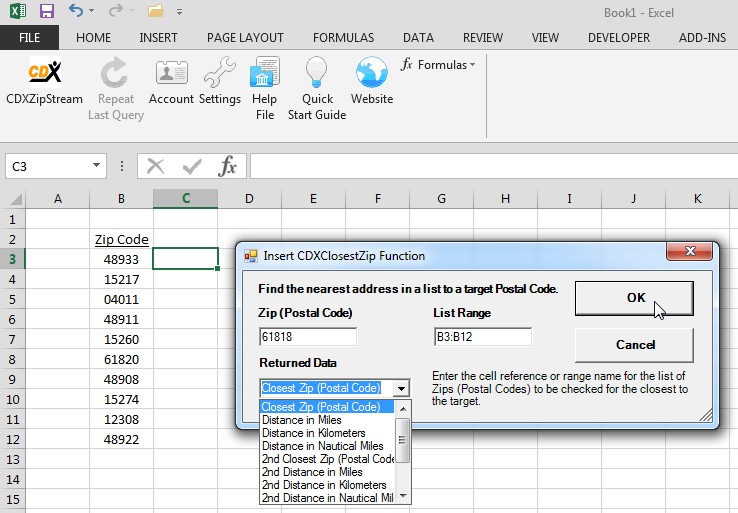Click the Repeat Last Query icon
The height and width of the screenshot is (513, 738).
point(114,72)
